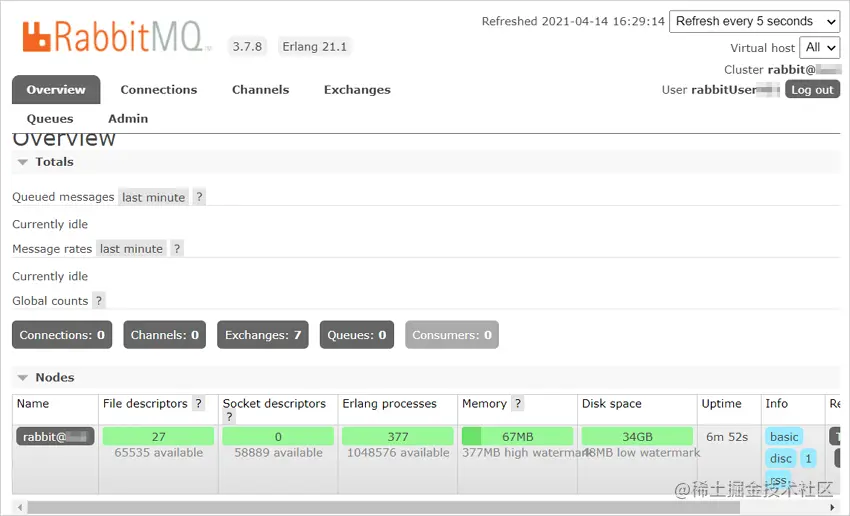Open help for Socket descriptors column

pos(229,417)
